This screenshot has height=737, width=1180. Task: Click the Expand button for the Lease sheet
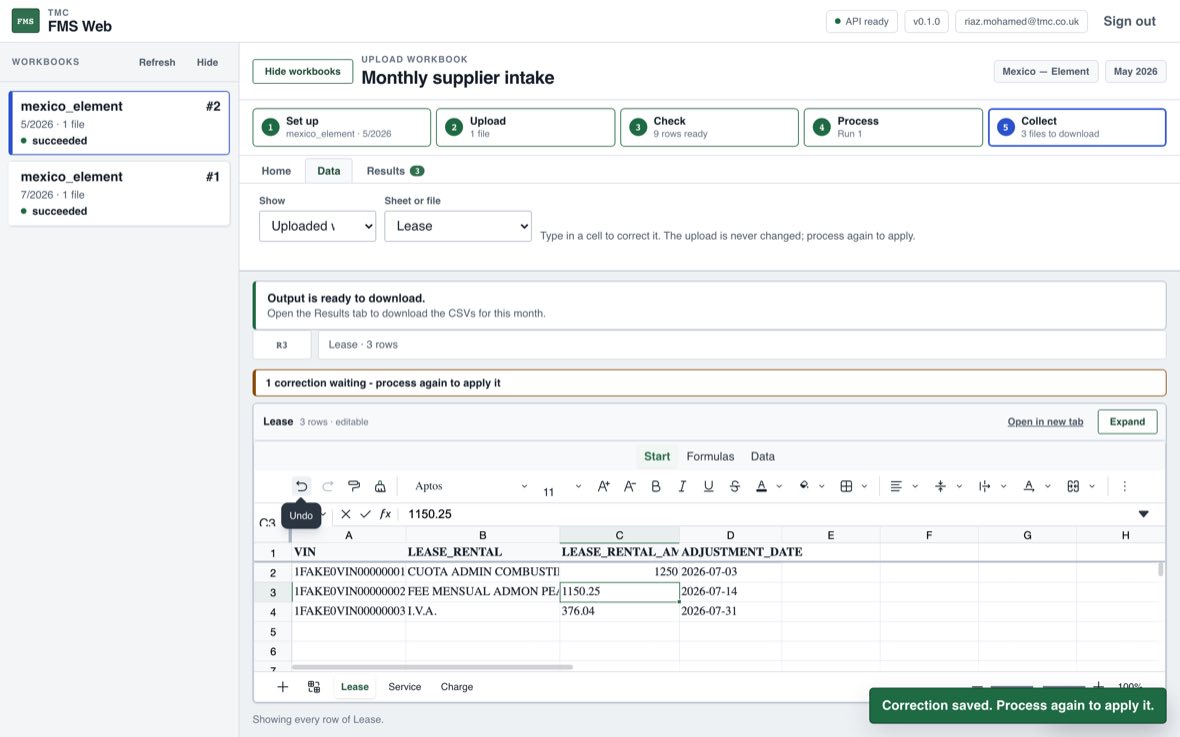[x=1127, y=422]
